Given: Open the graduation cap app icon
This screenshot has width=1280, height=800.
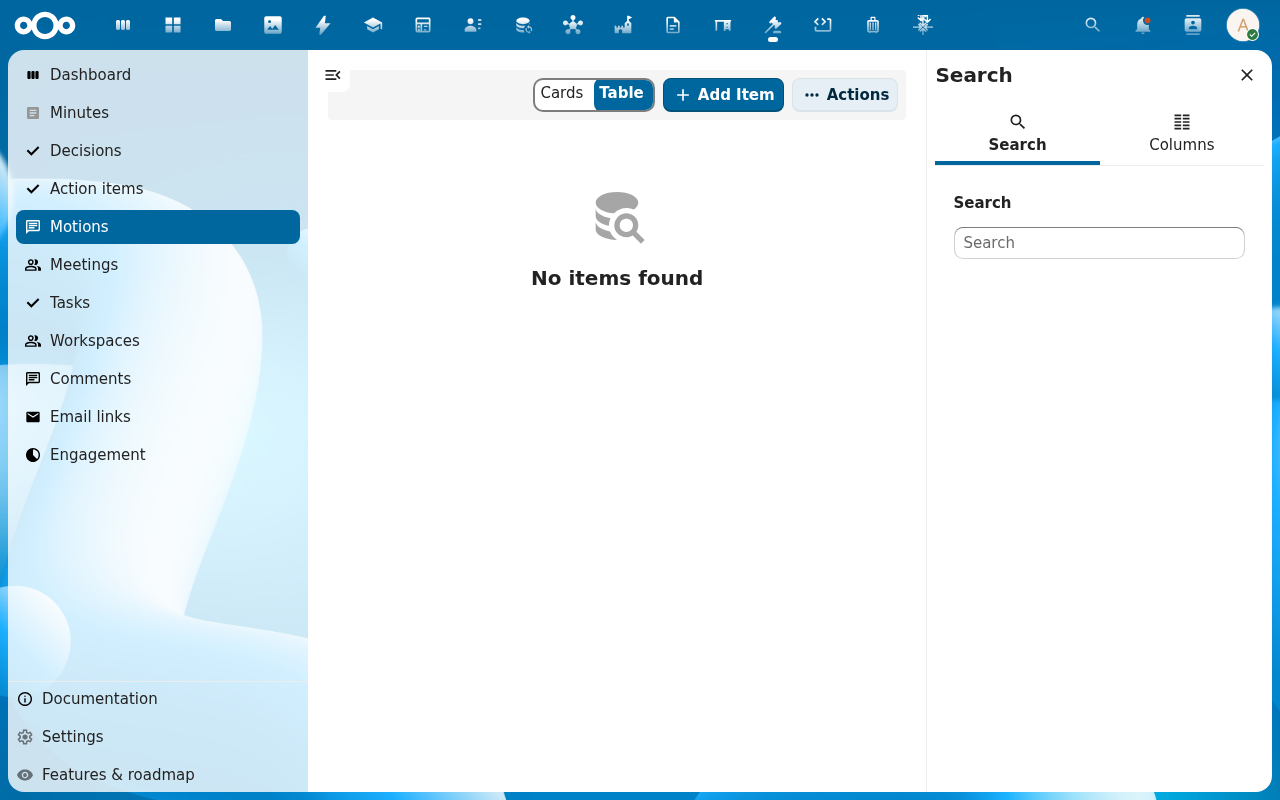Looking at the screenshot, I should (373, 25).
